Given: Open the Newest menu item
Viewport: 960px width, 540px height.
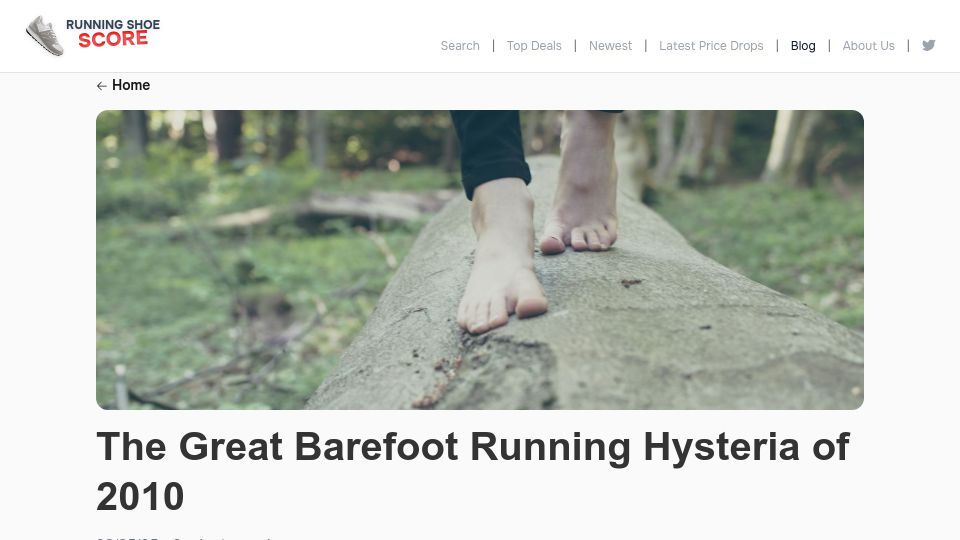Looking at the screenshot, I should 610,46.
